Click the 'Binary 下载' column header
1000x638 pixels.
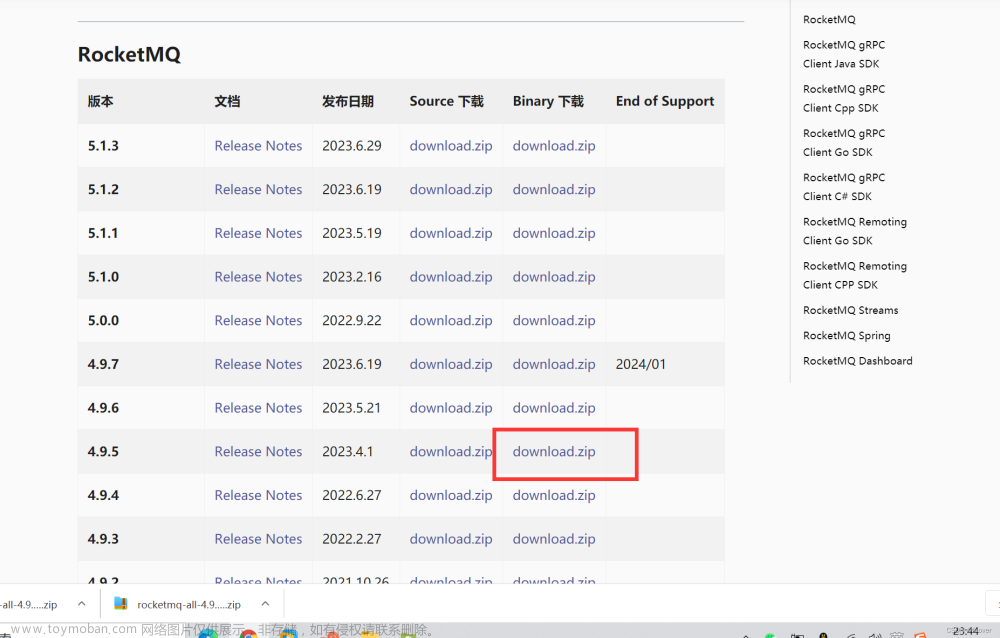point(548,101)
